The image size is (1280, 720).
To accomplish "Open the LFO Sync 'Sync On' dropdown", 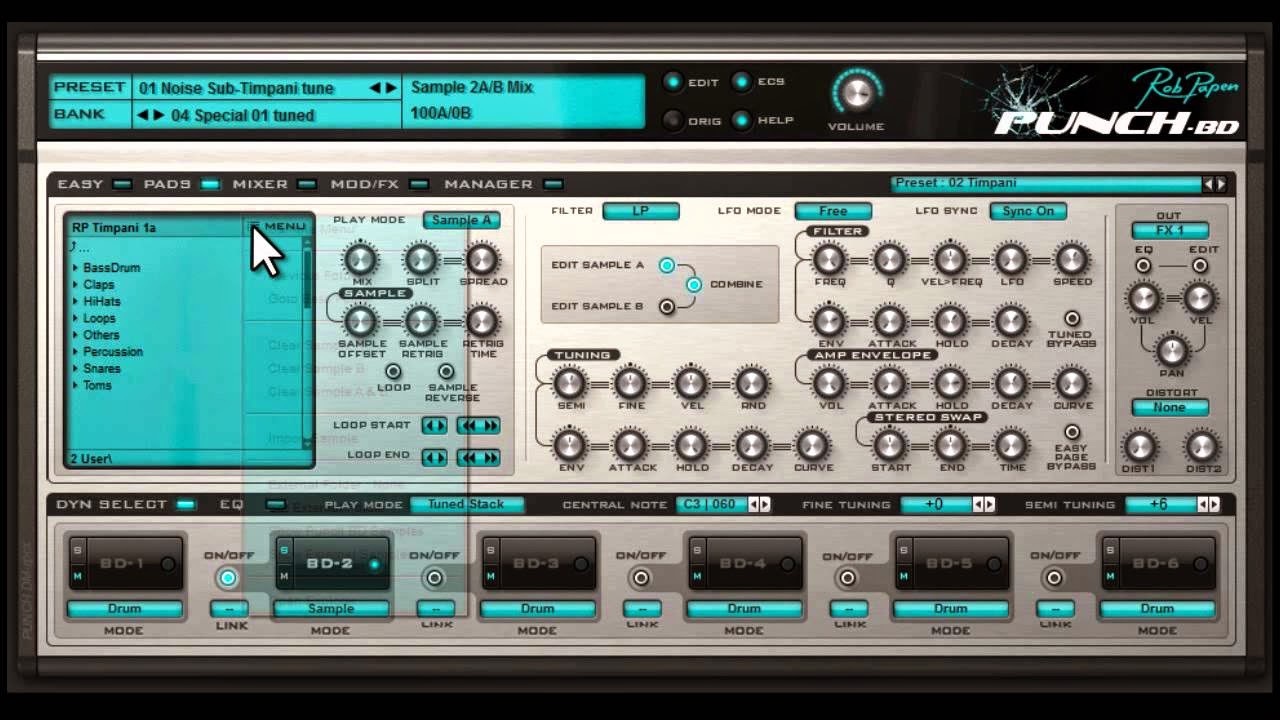I will (x=1028, y=211).
